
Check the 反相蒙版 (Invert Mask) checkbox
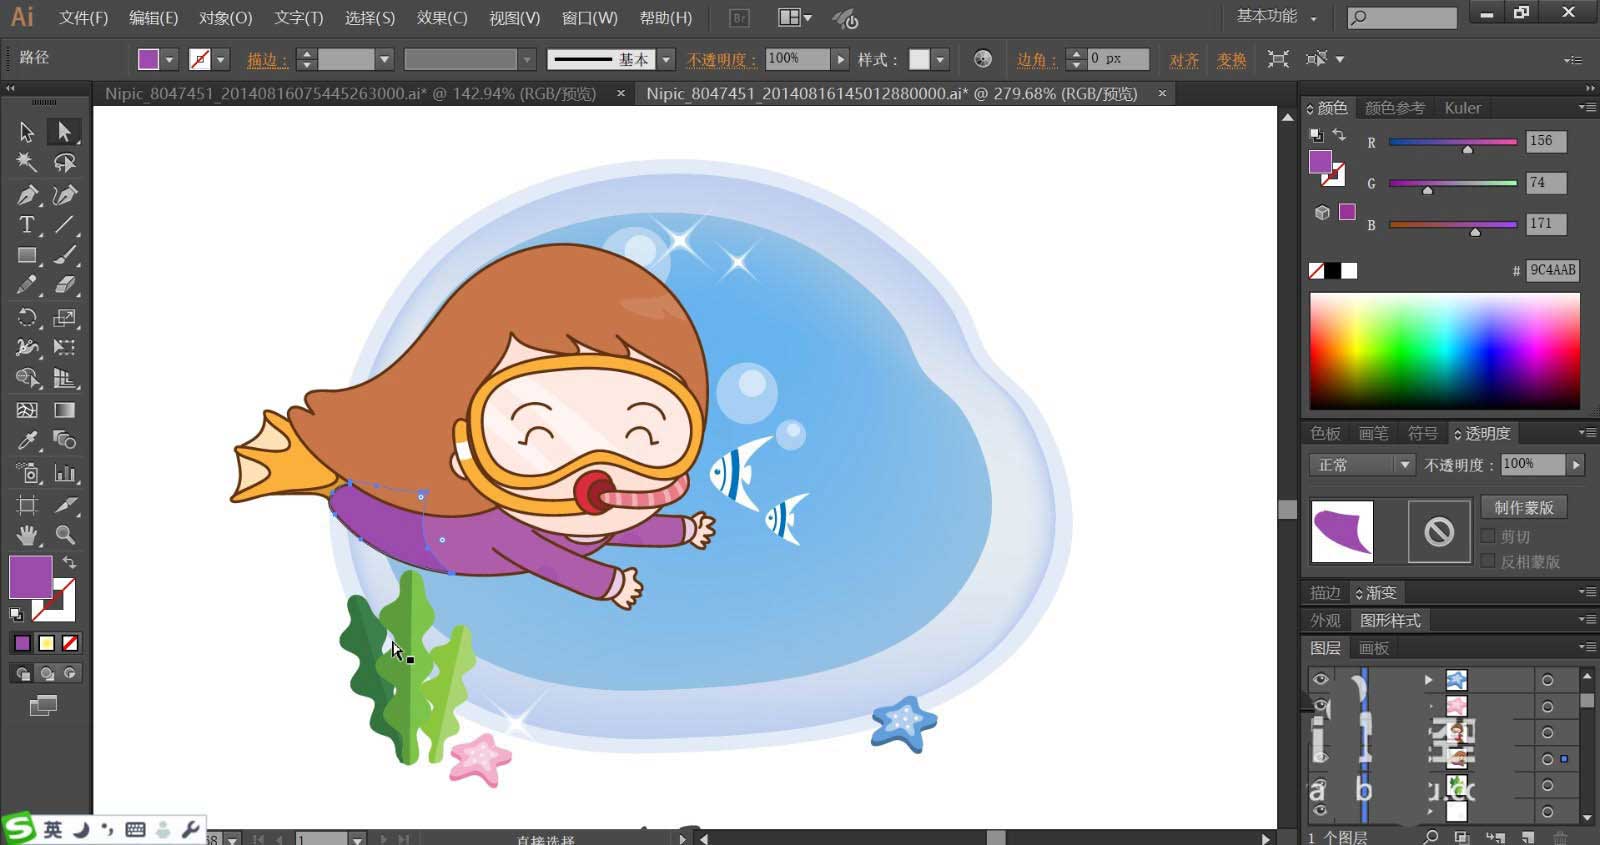click(1488, 561)
